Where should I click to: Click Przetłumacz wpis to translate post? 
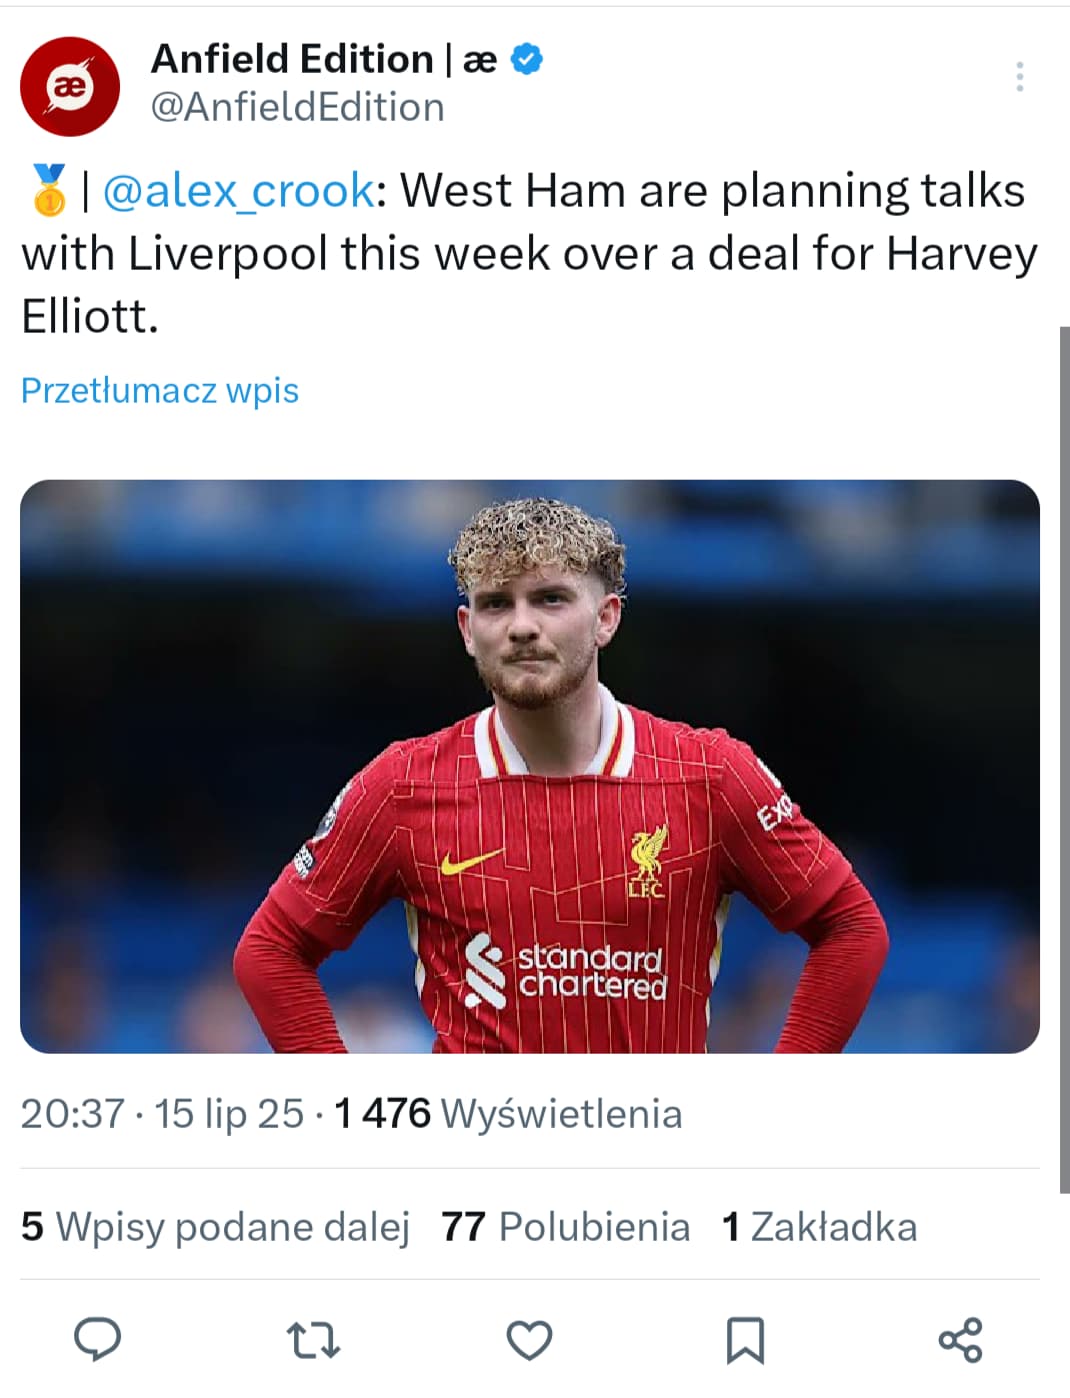(x=160, y=390)
